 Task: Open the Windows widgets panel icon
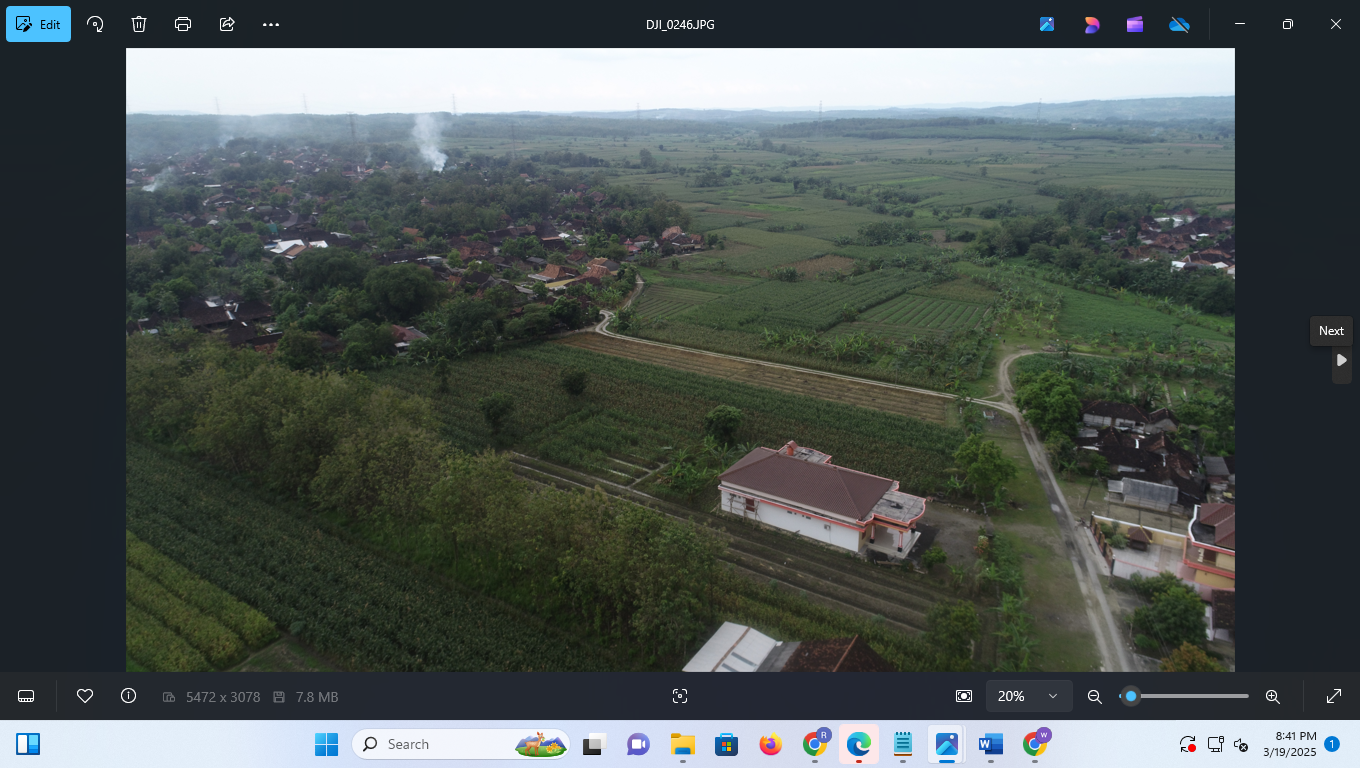coord(28,744)
